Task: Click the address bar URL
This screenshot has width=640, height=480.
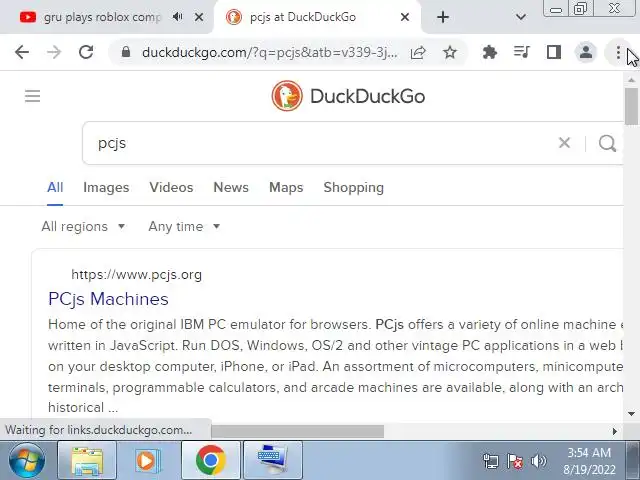Action: tap(269, 52)
